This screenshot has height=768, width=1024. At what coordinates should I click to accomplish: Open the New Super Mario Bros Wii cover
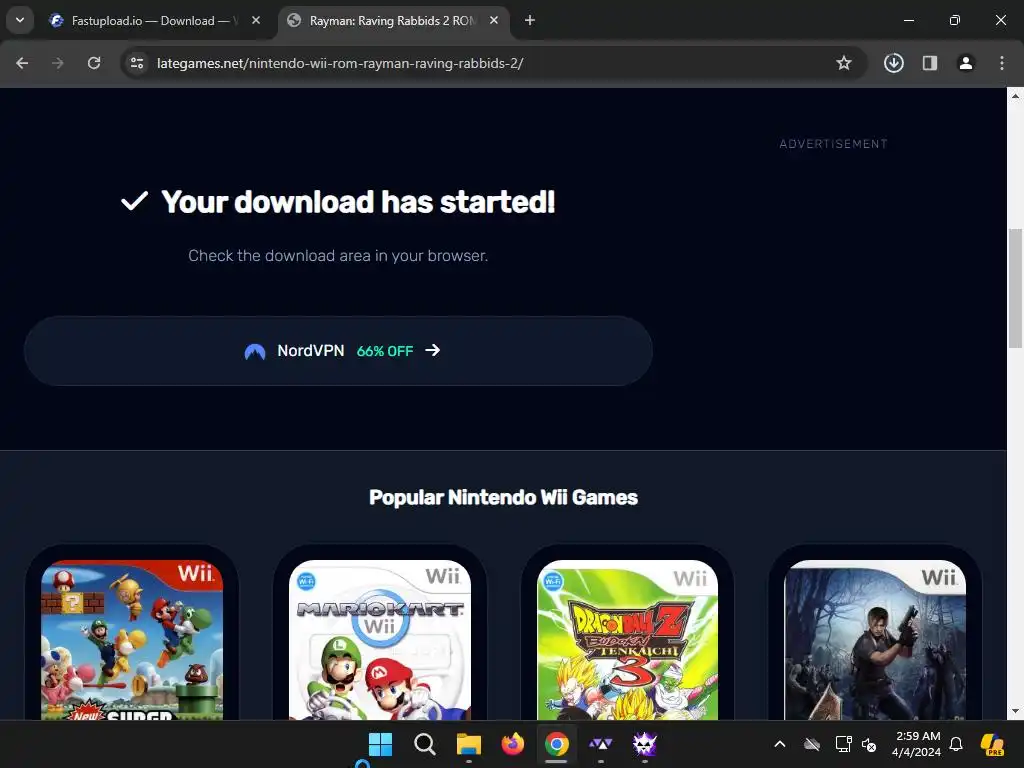[x=132, y=640]
